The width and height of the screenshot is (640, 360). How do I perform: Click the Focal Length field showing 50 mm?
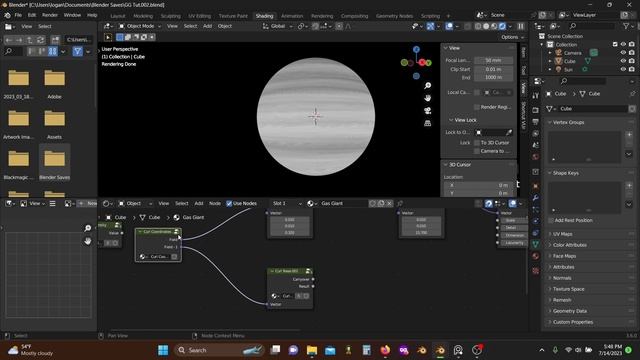[x=493, y=60]
